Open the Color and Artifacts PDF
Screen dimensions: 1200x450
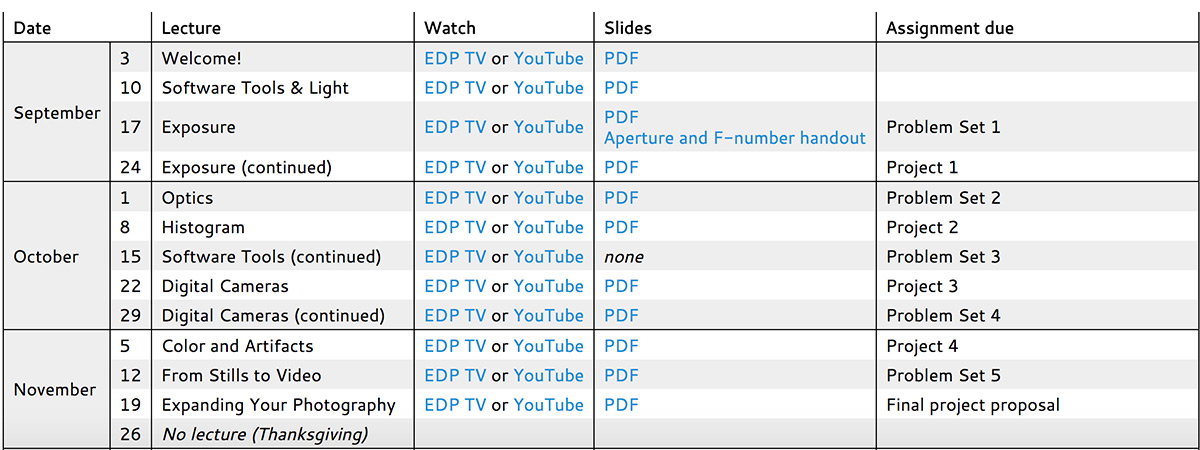click(621, 346)
